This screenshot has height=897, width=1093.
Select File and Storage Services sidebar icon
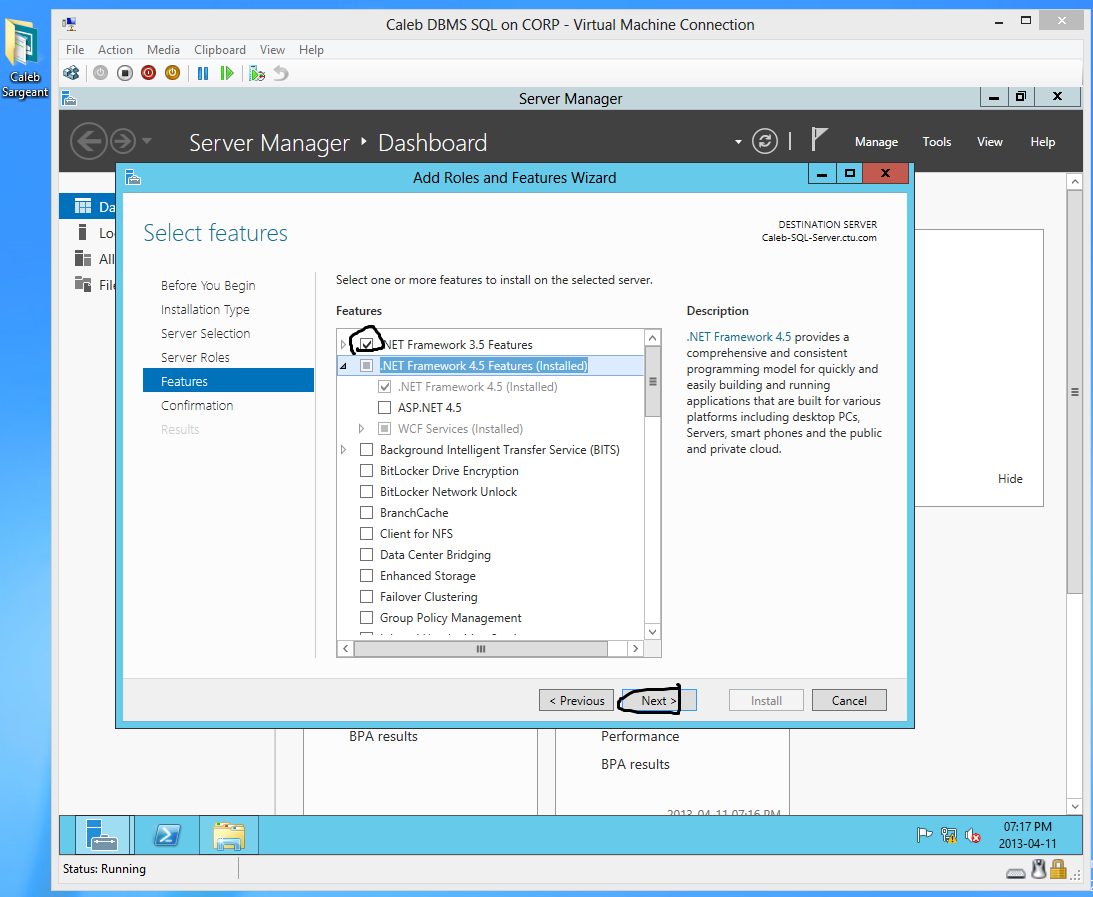(83, 284)
